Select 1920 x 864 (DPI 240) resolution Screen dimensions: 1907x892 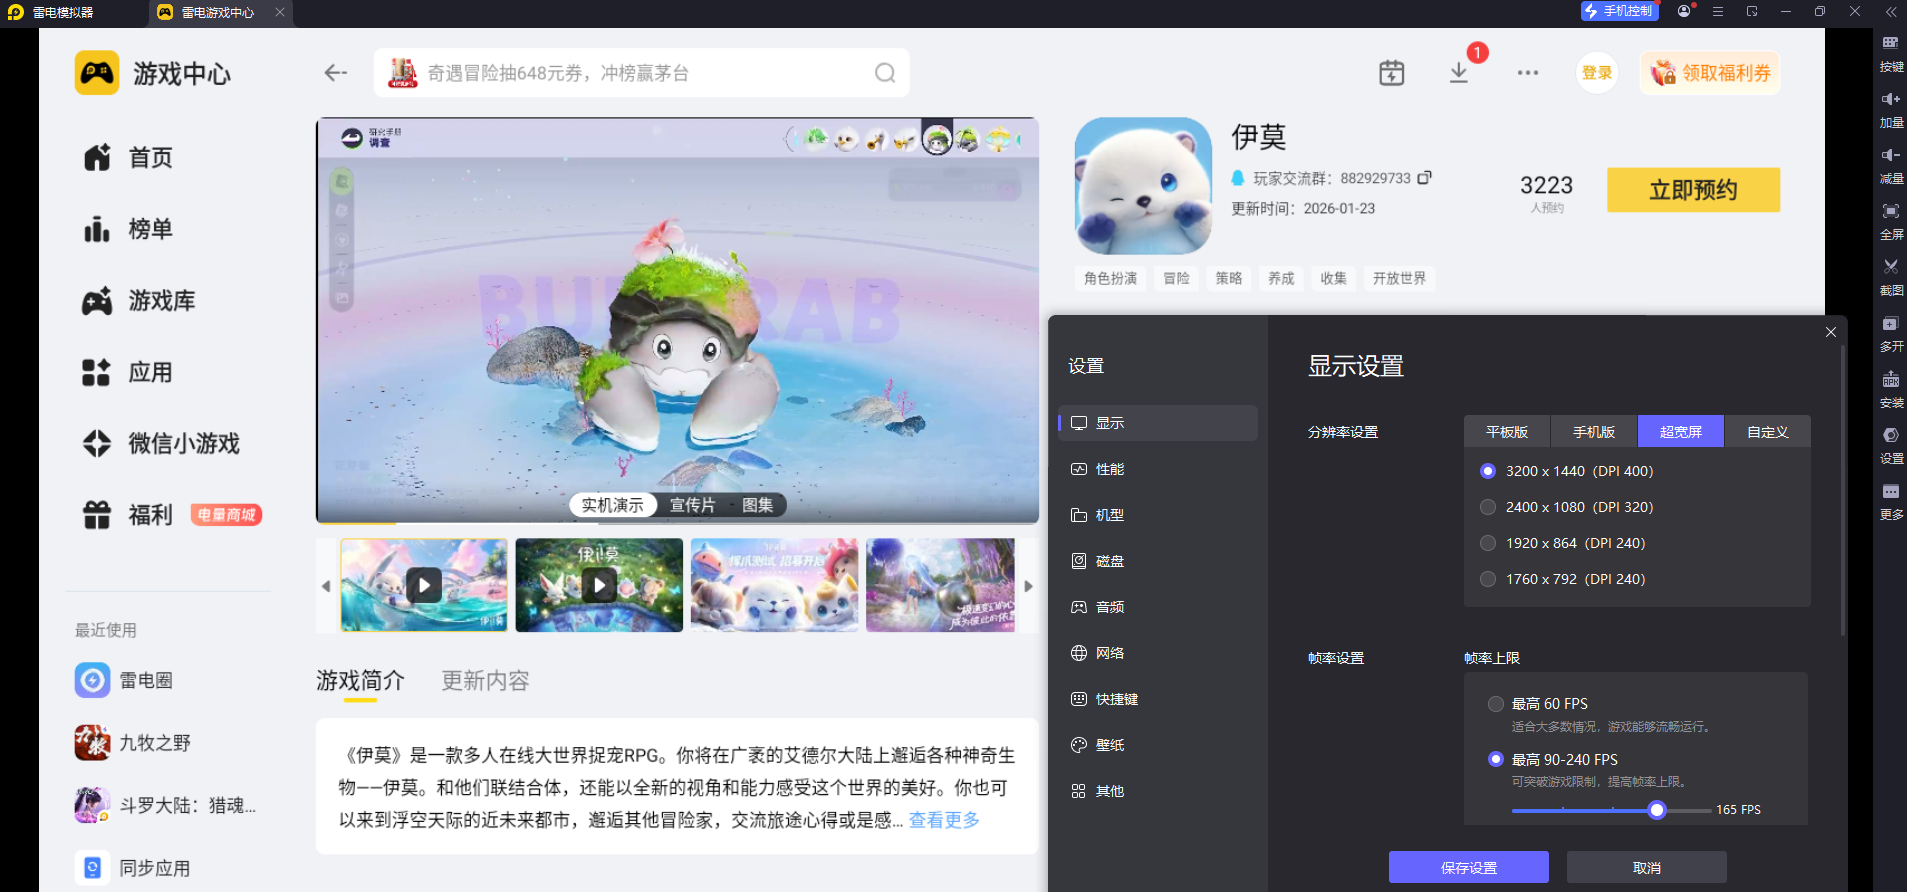click(1488, 543)
